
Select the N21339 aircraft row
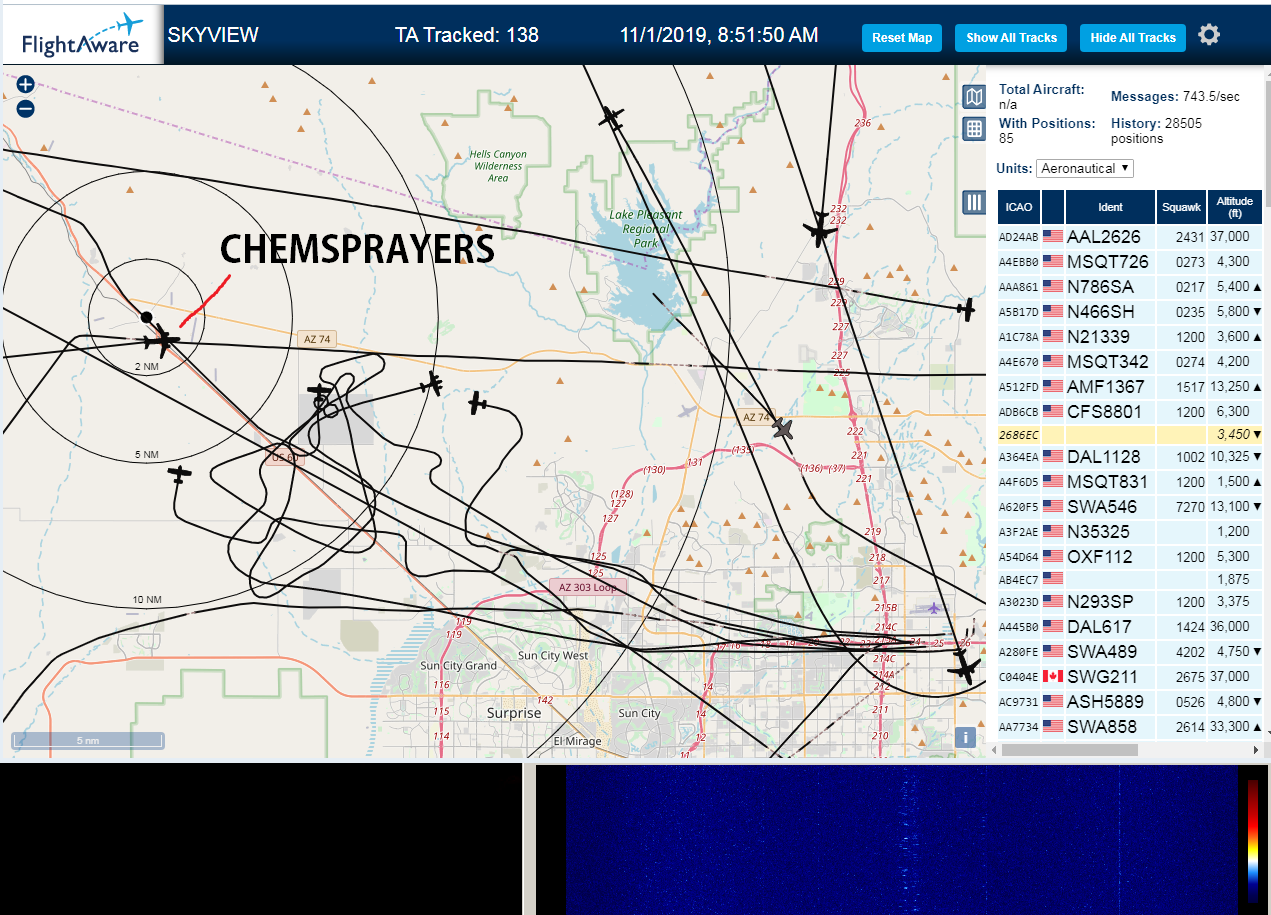[x=1130, y=337]
